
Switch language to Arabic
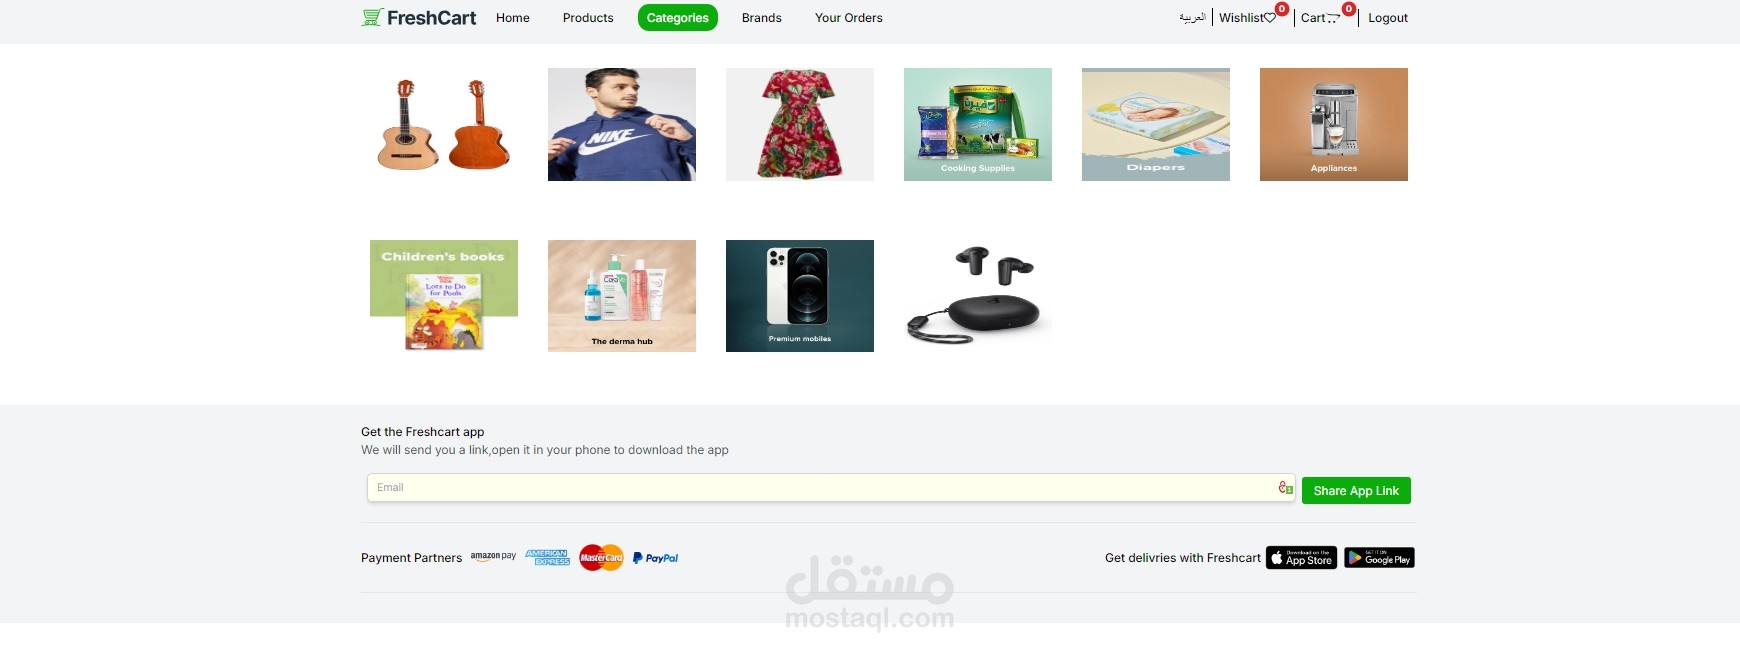coord(1192,18)
